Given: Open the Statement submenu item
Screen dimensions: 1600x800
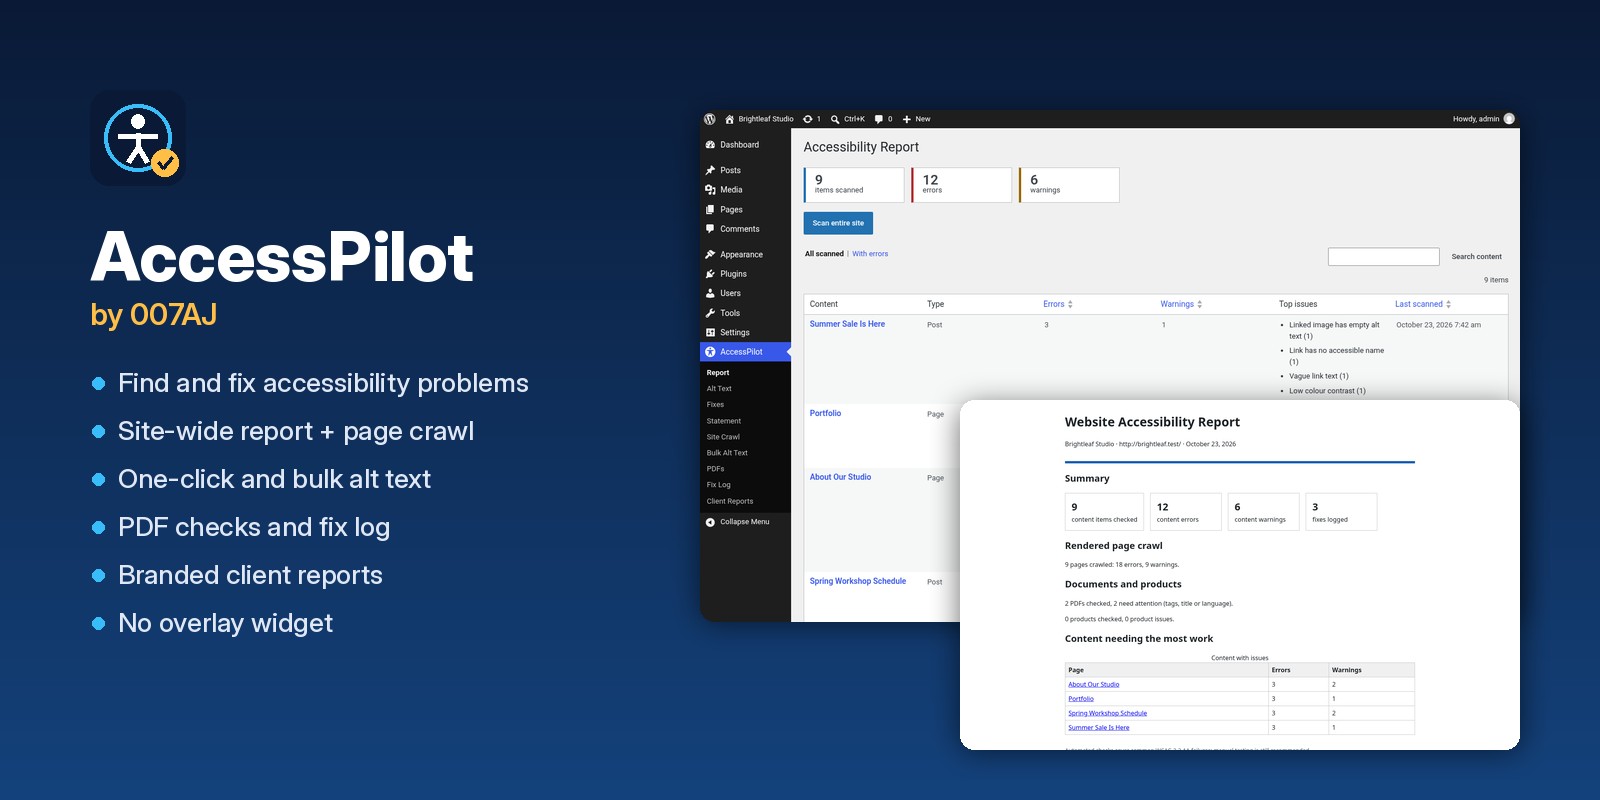Looking at the screenshot, I should click(724, 421).
